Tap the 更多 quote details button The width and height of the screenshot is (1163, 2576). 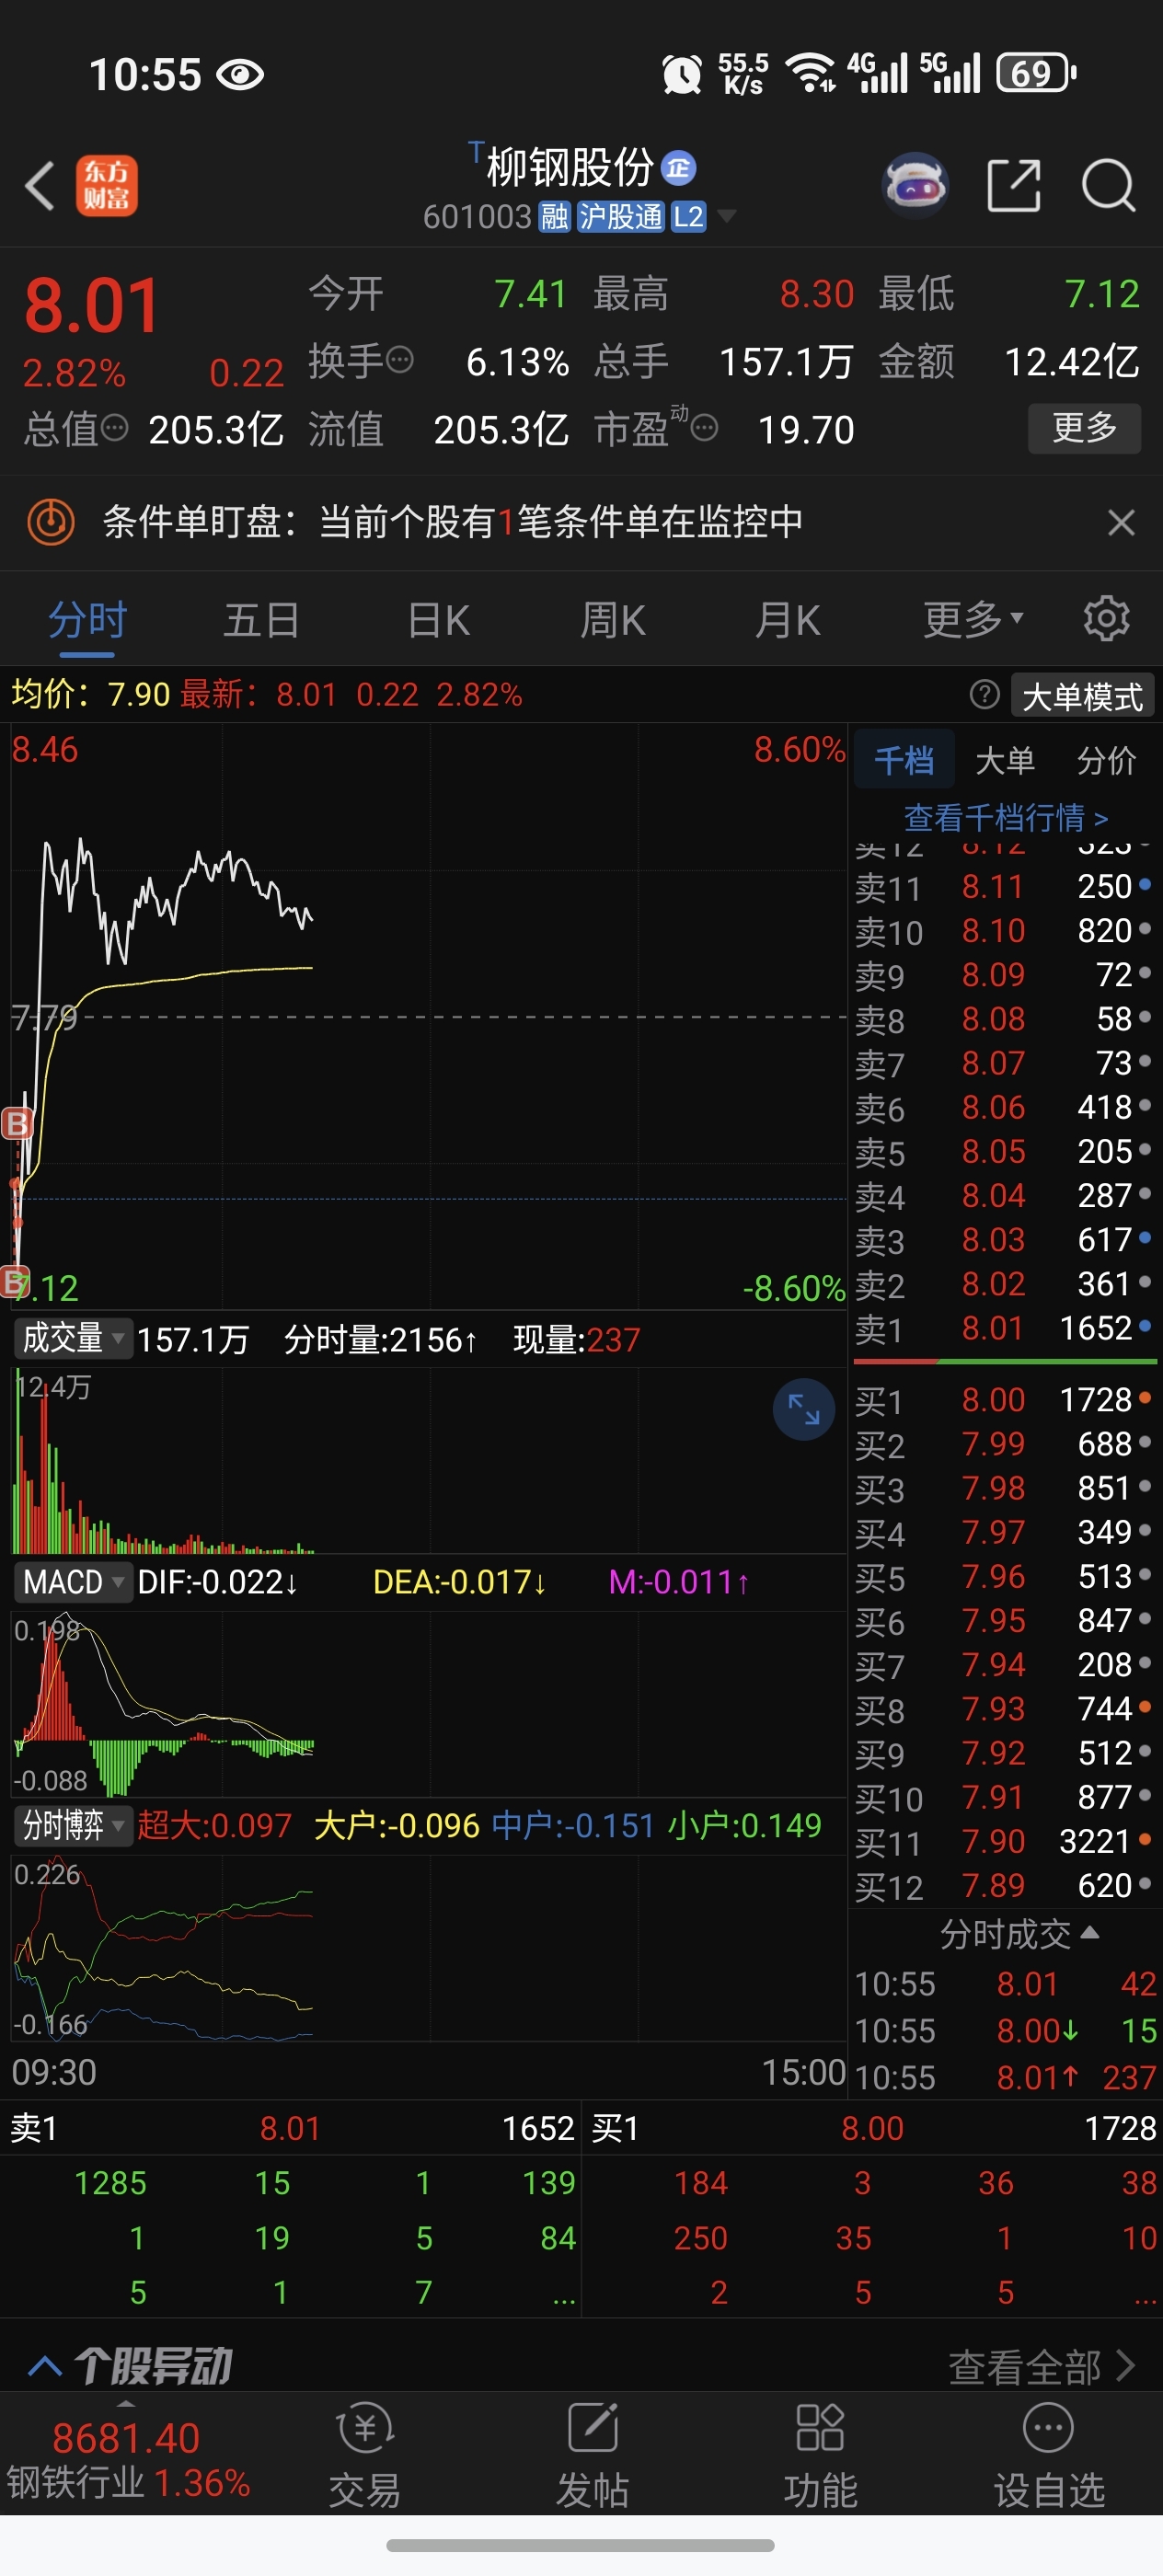point(1084,428)
